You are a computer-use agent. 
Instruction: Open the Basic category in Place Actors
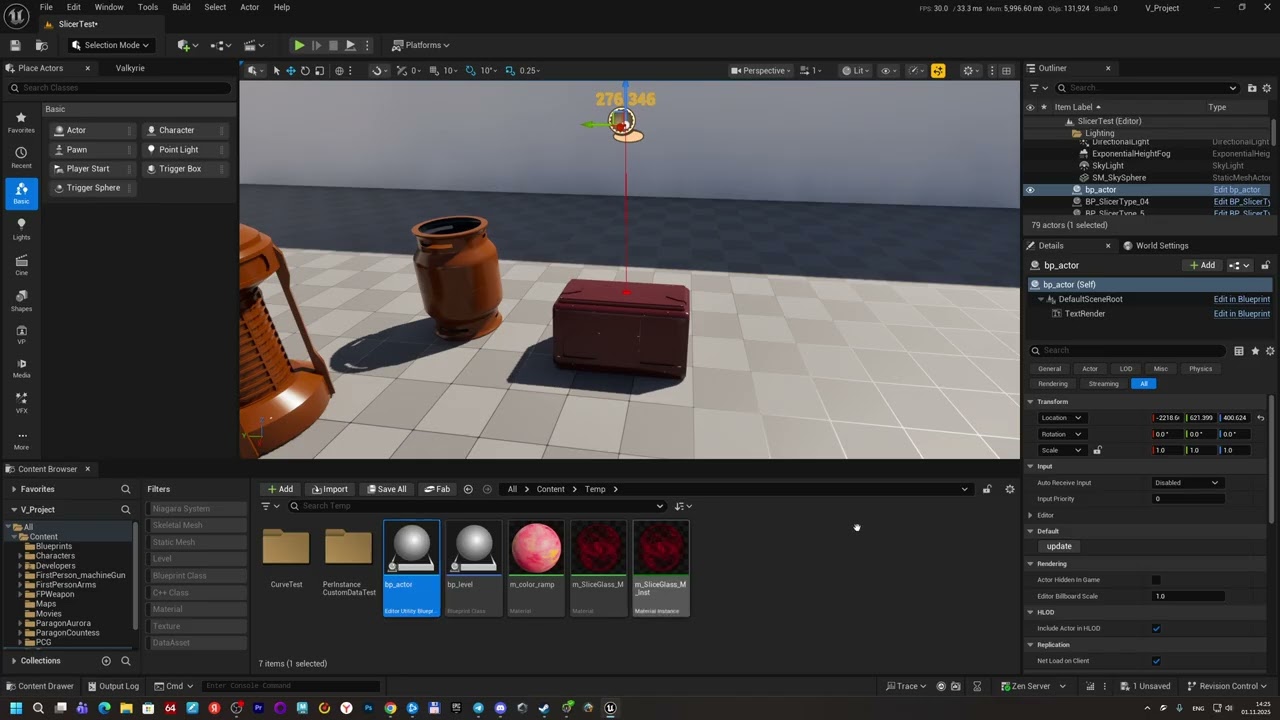point(21,193)
